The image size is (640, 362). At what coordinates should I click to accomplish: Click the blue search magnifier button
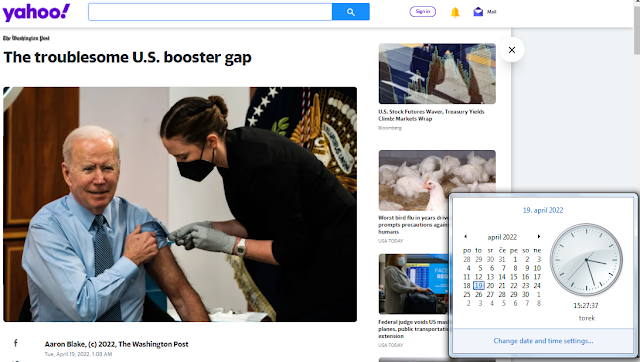coord(351,12)
